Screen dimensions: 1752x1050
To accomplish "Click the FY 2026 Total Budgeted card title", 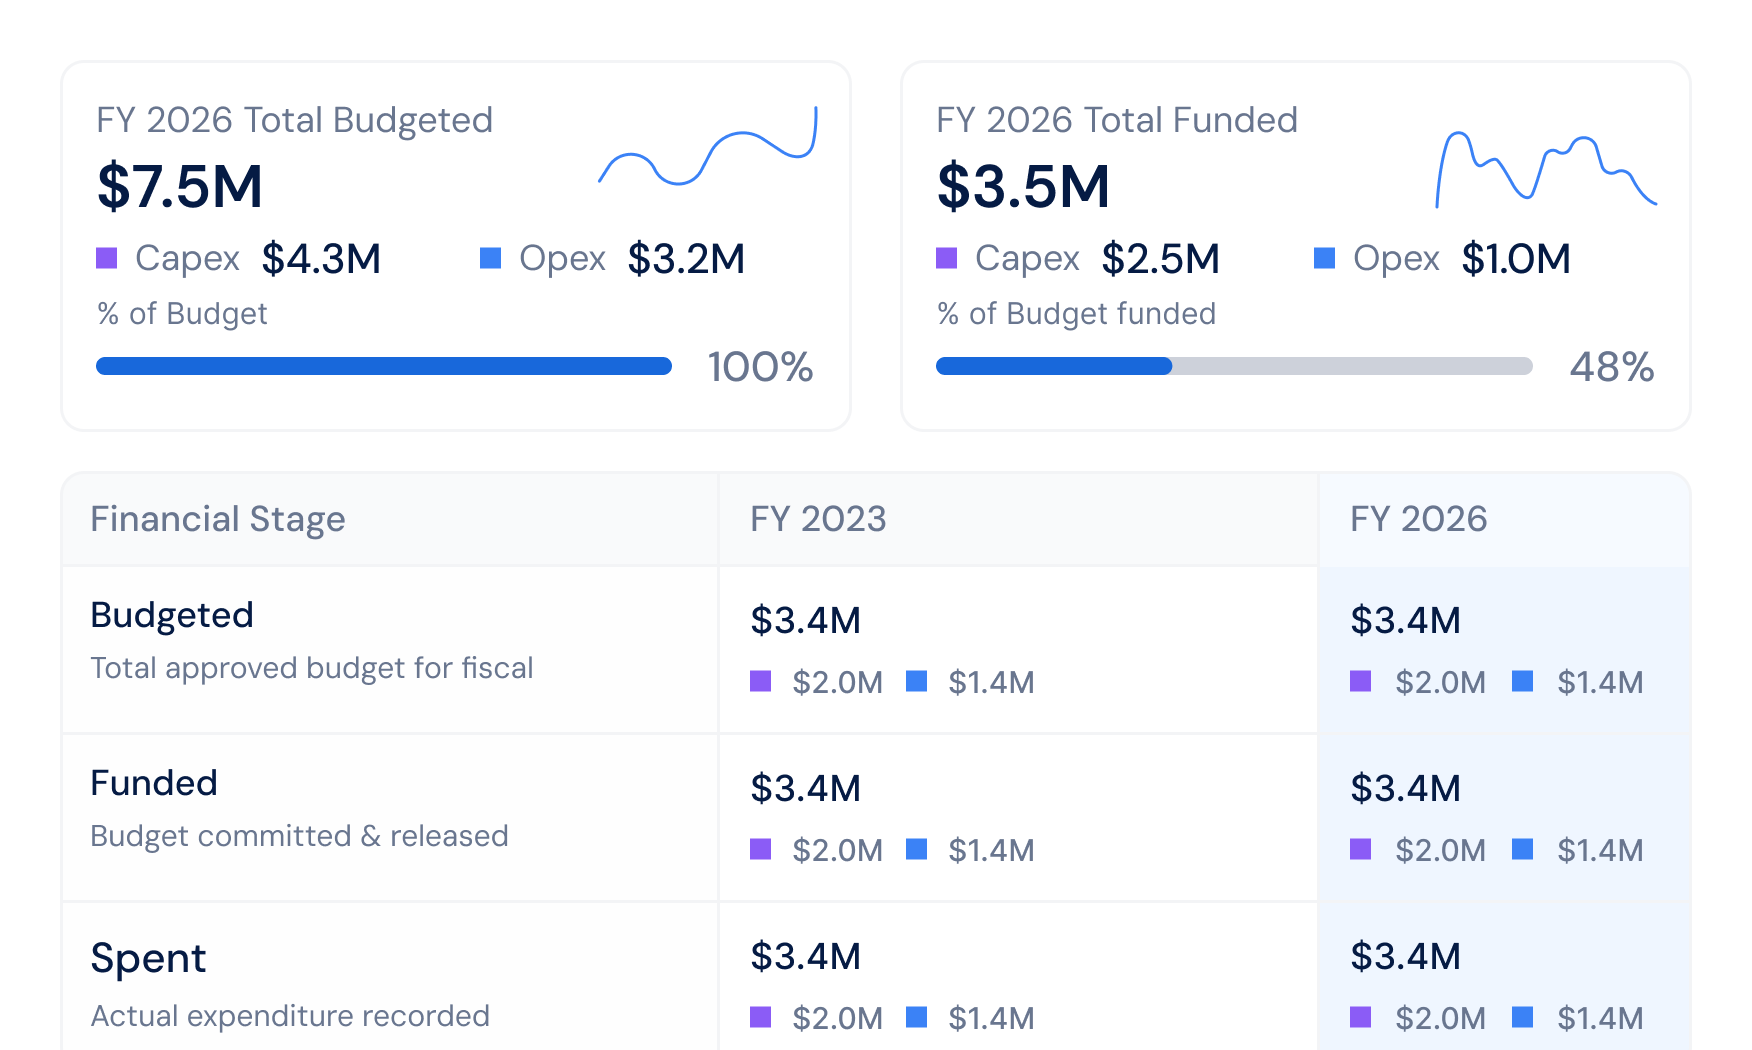I will (294, 120).
